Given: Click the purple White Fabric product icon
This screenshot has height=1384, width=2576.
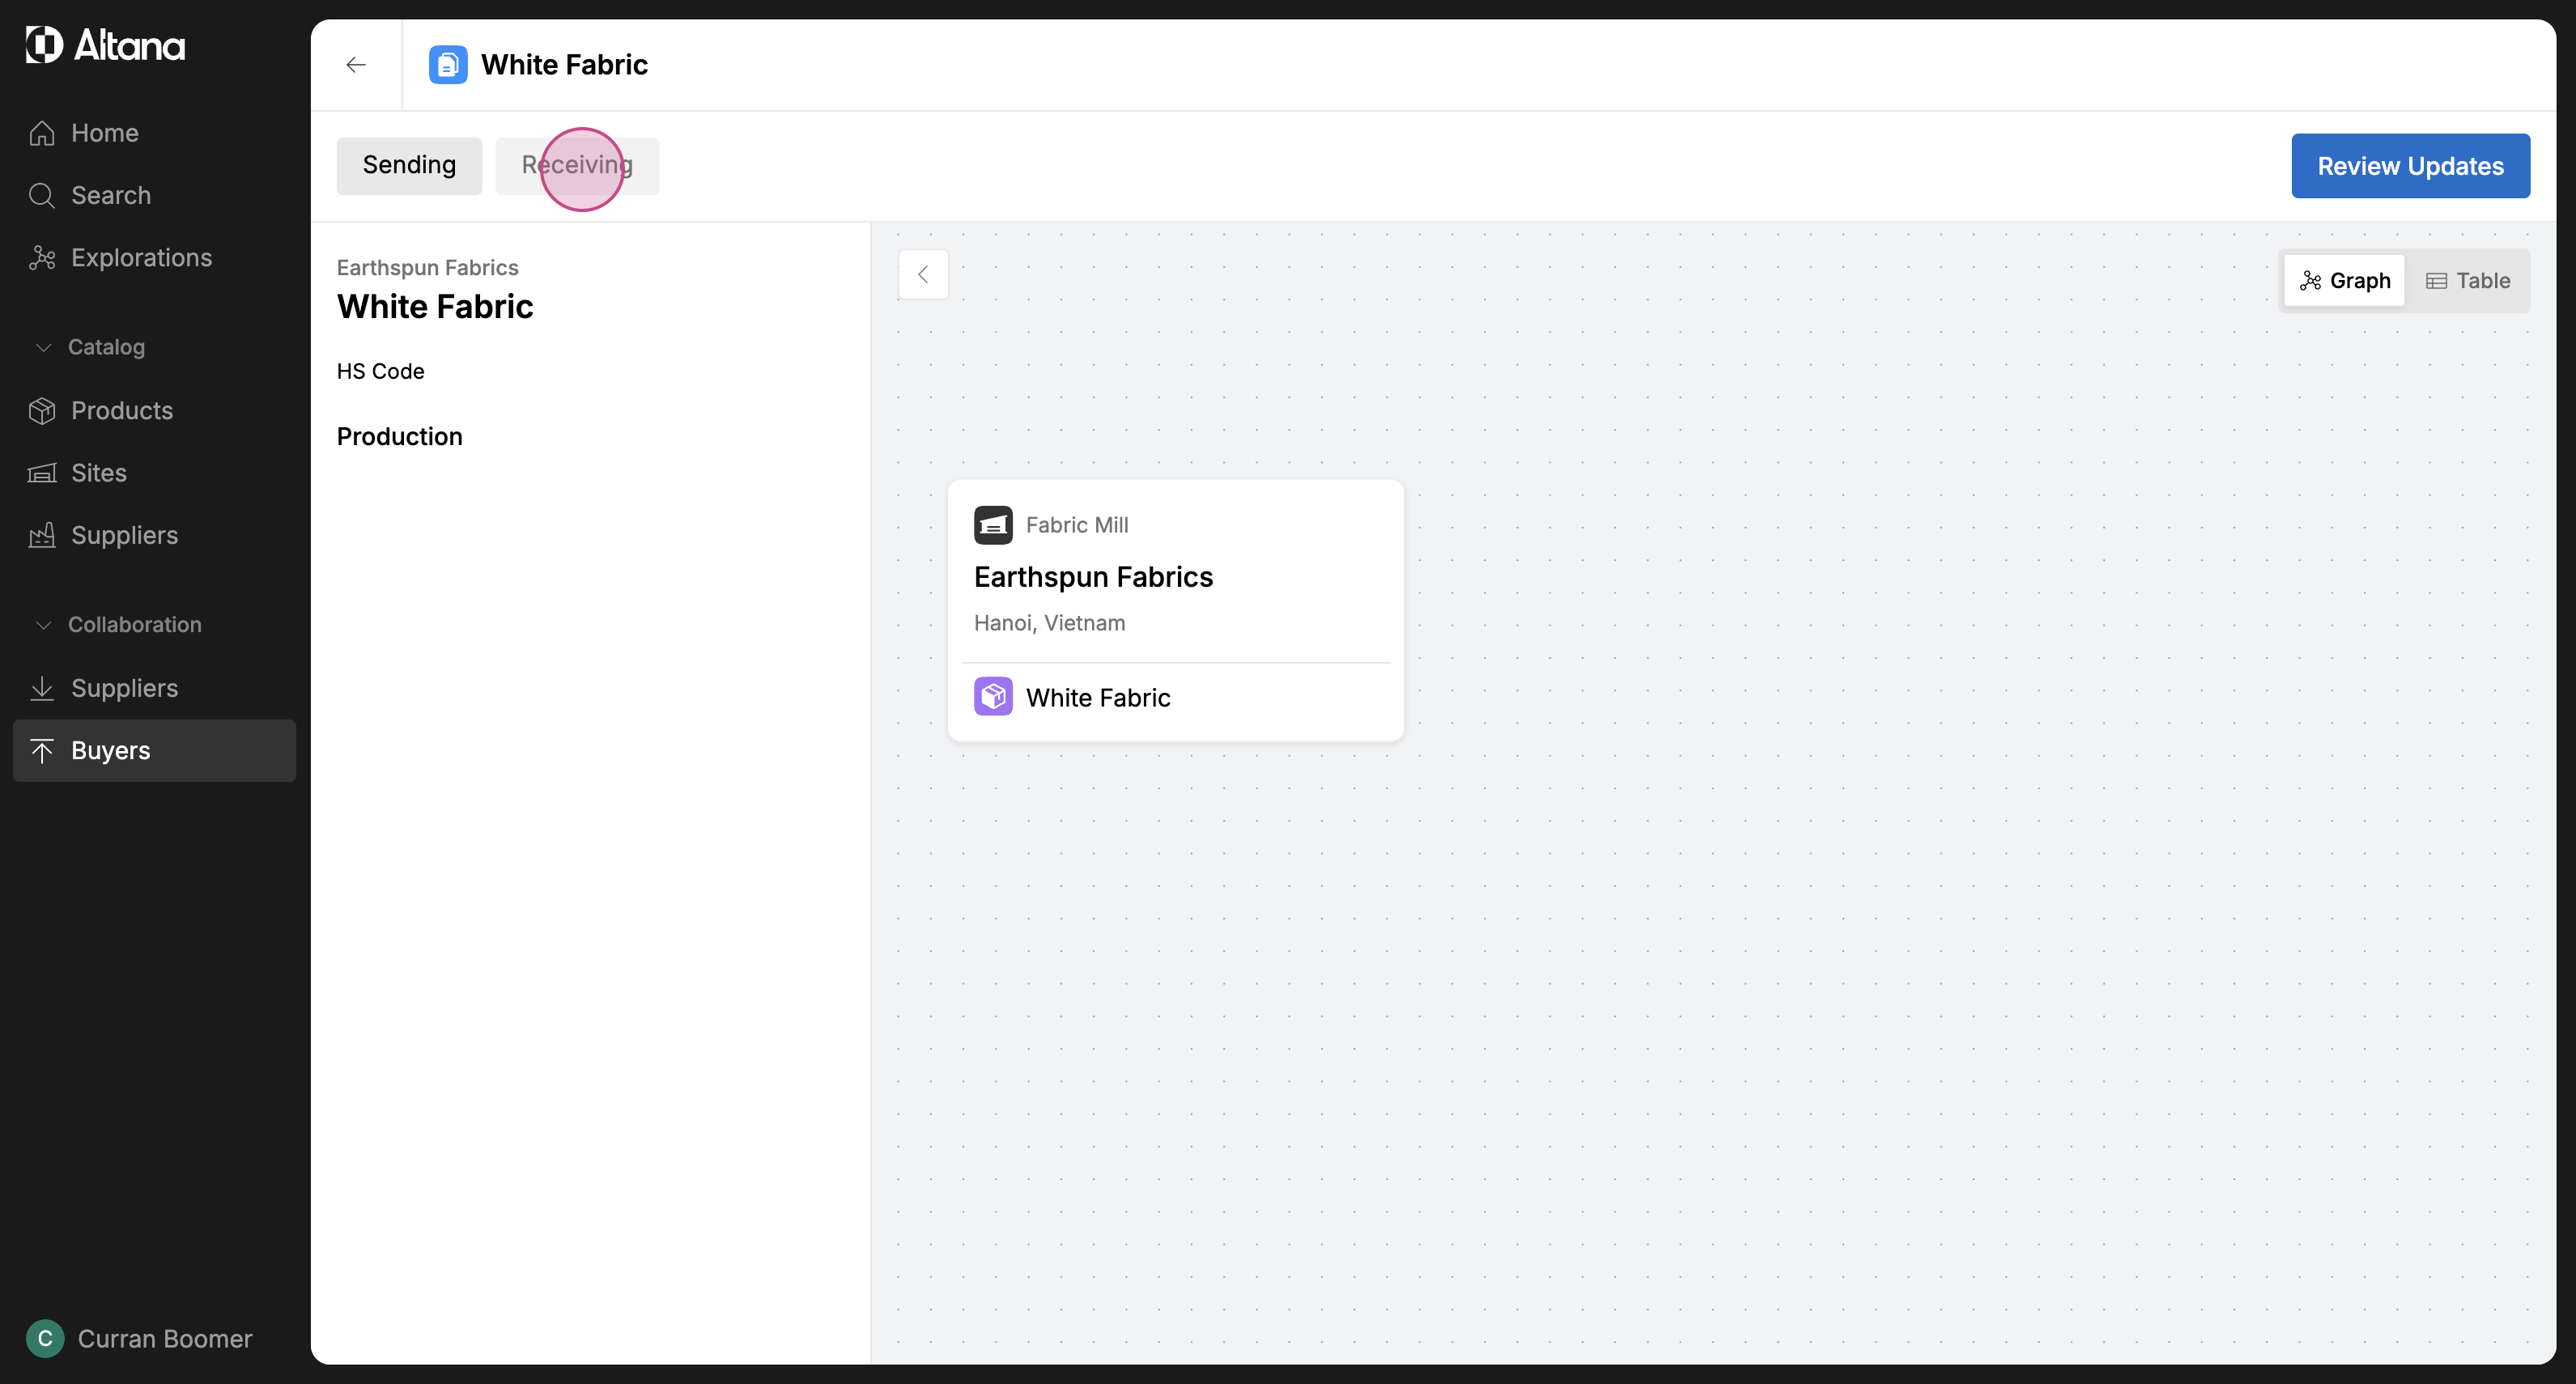Looking at the screenshot, I should pyautogui.click(x=992, y=697).
